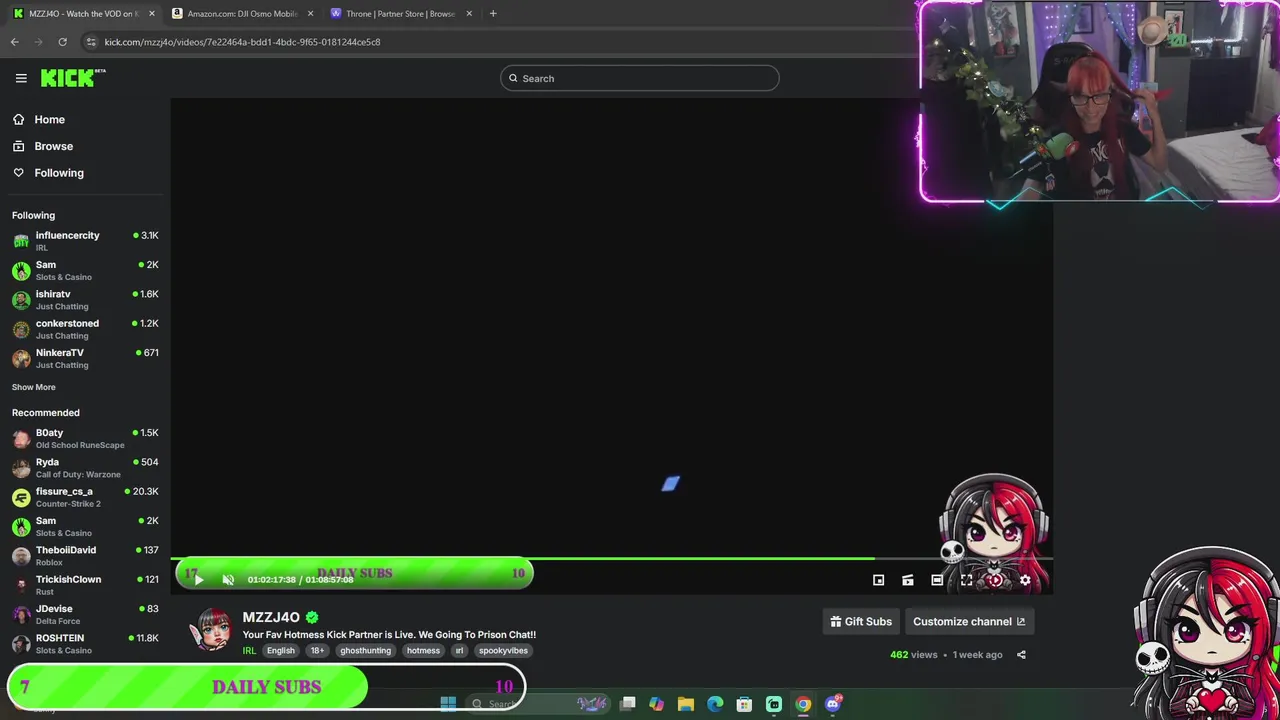Close the Amazon browser tab
The width and height of the screenshot is (1280, 720).
pos(310,14)
